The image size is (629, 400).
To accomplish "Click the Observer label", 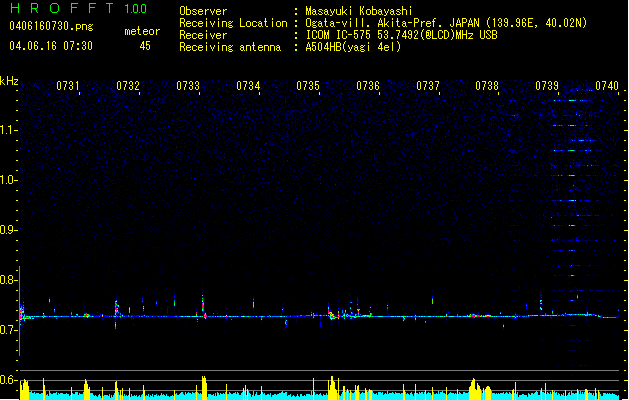I will [x=203, y=11].
